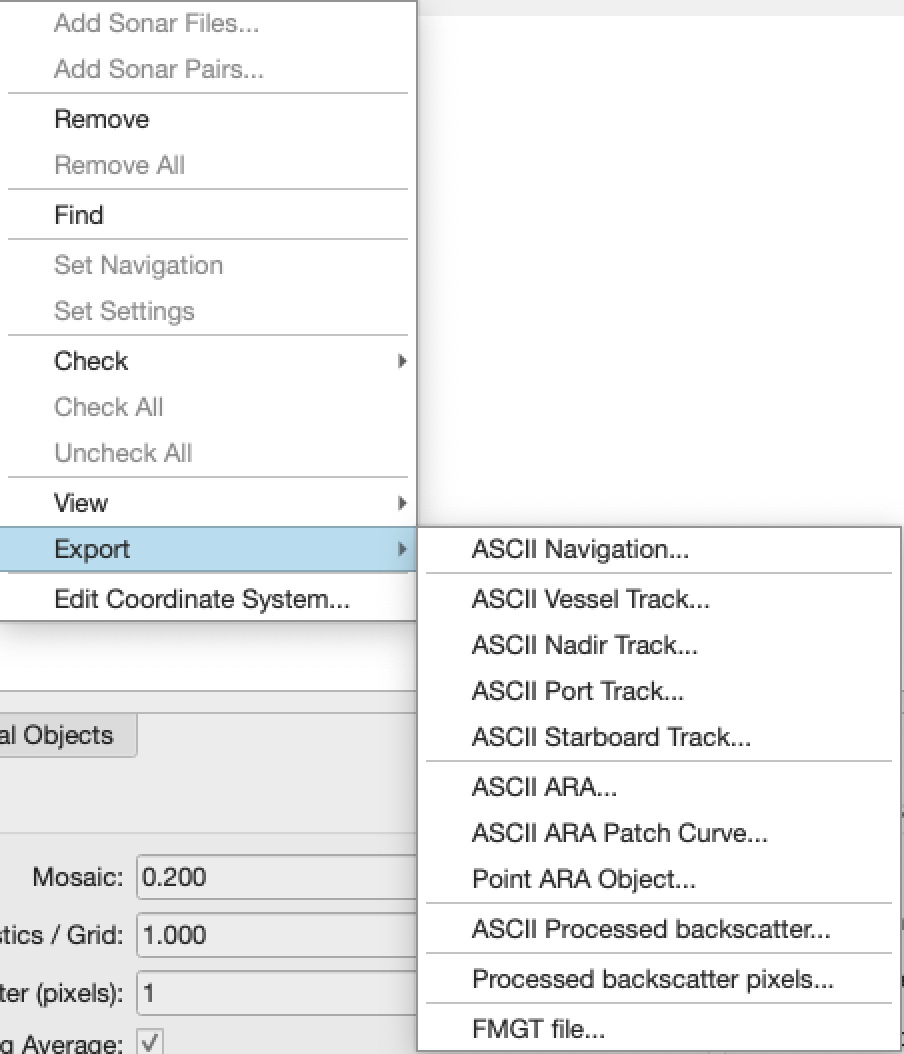Click the Mosaic resolution input field

pyautogui.click(x=275, y=878)
